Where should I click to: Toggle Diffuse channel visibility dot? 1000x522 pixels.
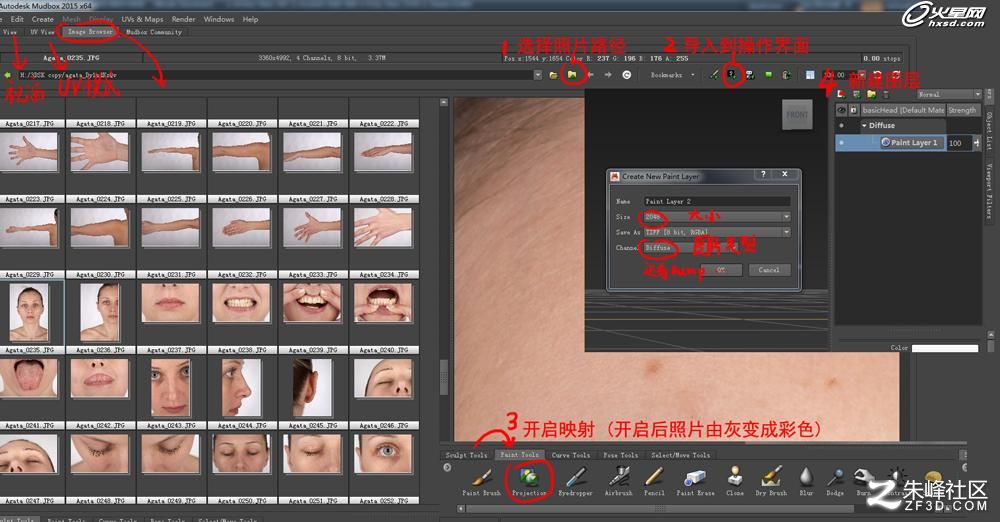tap(841, 126)
